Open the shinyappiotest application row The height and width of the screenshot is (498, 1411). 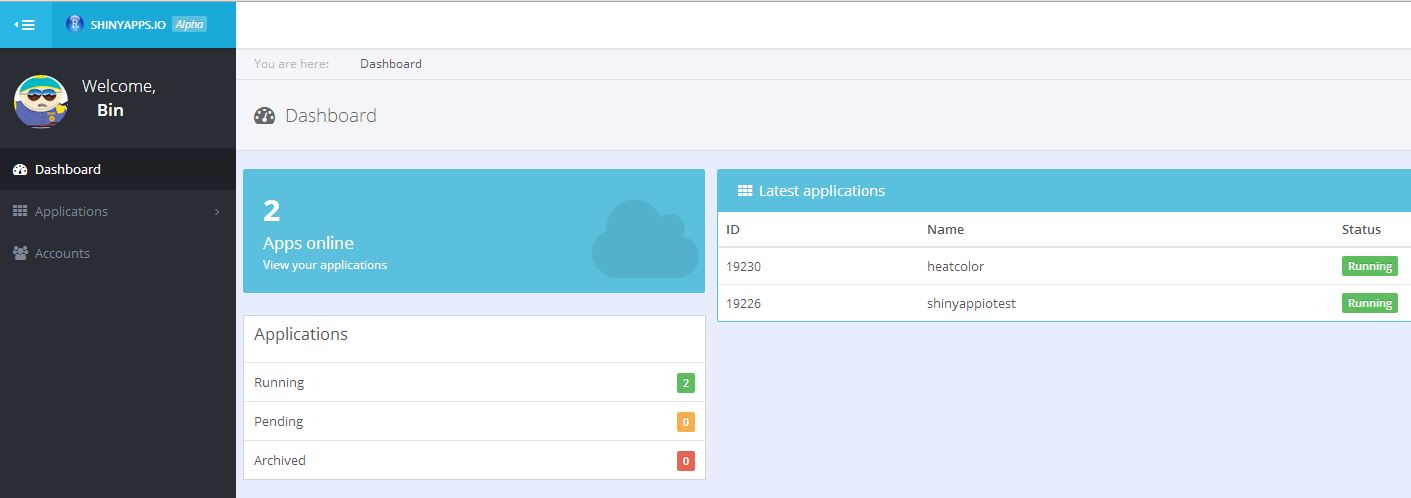coord(971,304)
